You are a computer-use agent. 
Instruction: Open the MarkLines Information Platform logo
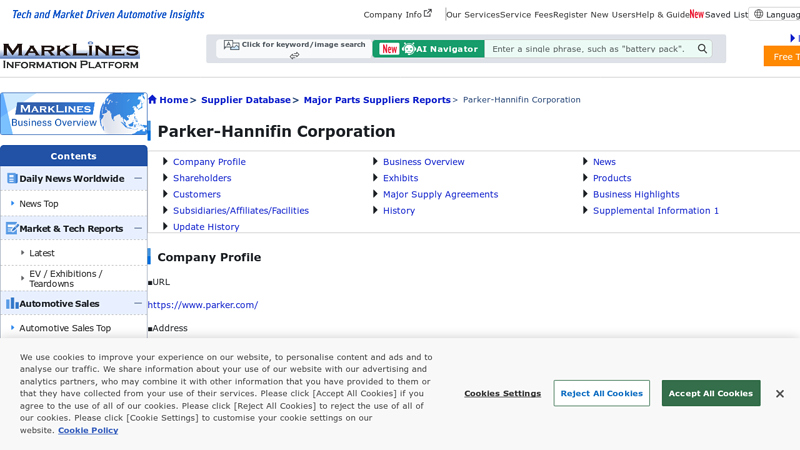70,55
